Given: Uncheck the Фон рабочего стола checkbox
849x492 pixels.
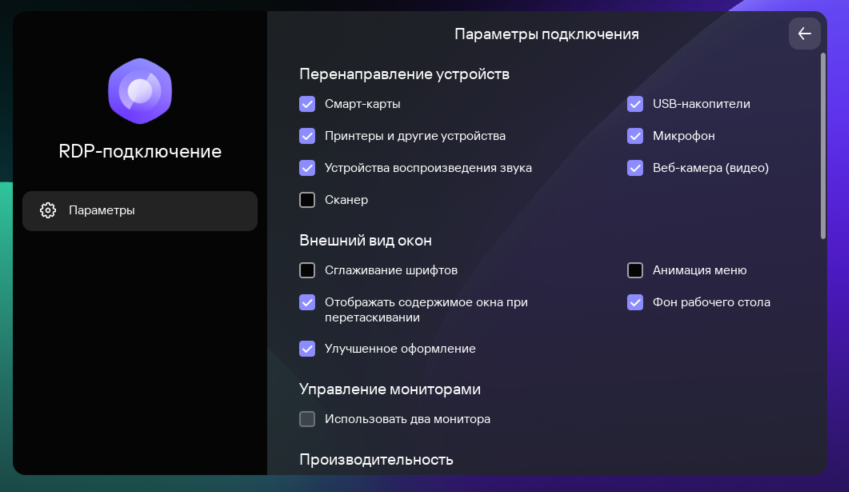Looking at the screenshot, I should [635, 302].
